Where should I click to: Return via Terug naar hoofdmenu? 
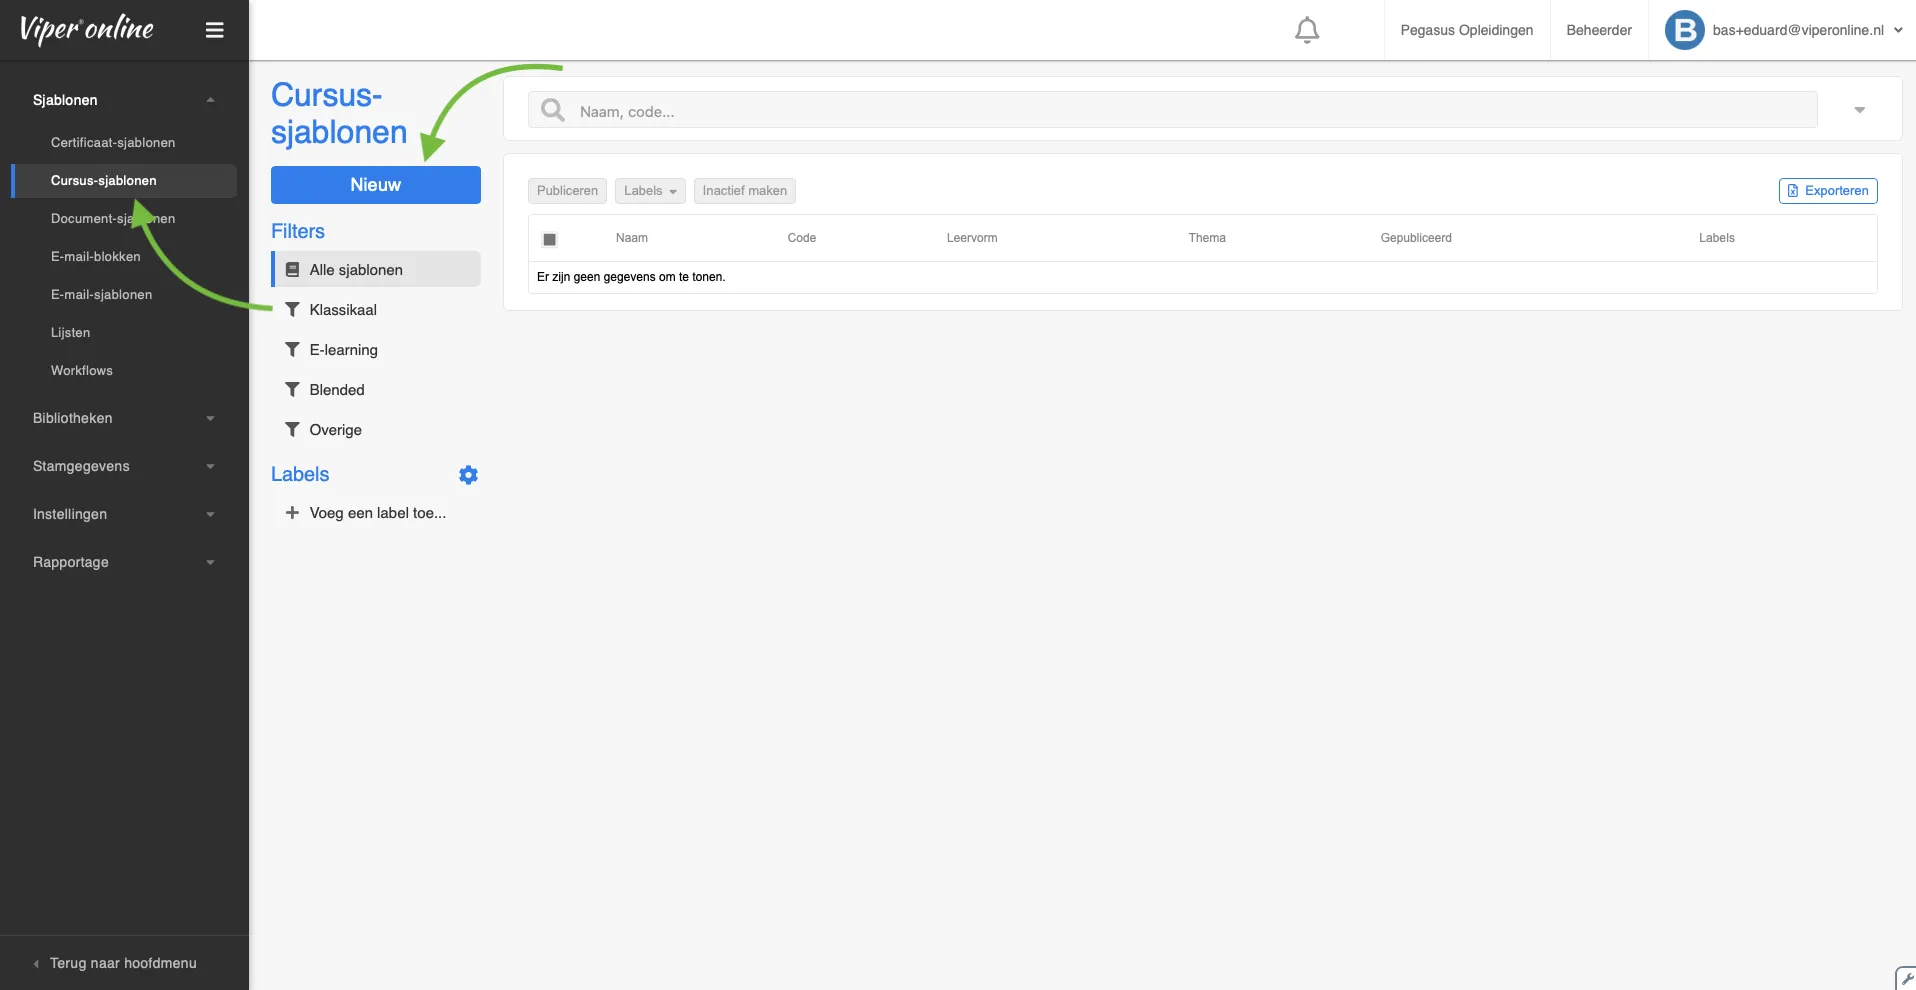(122, 963)
